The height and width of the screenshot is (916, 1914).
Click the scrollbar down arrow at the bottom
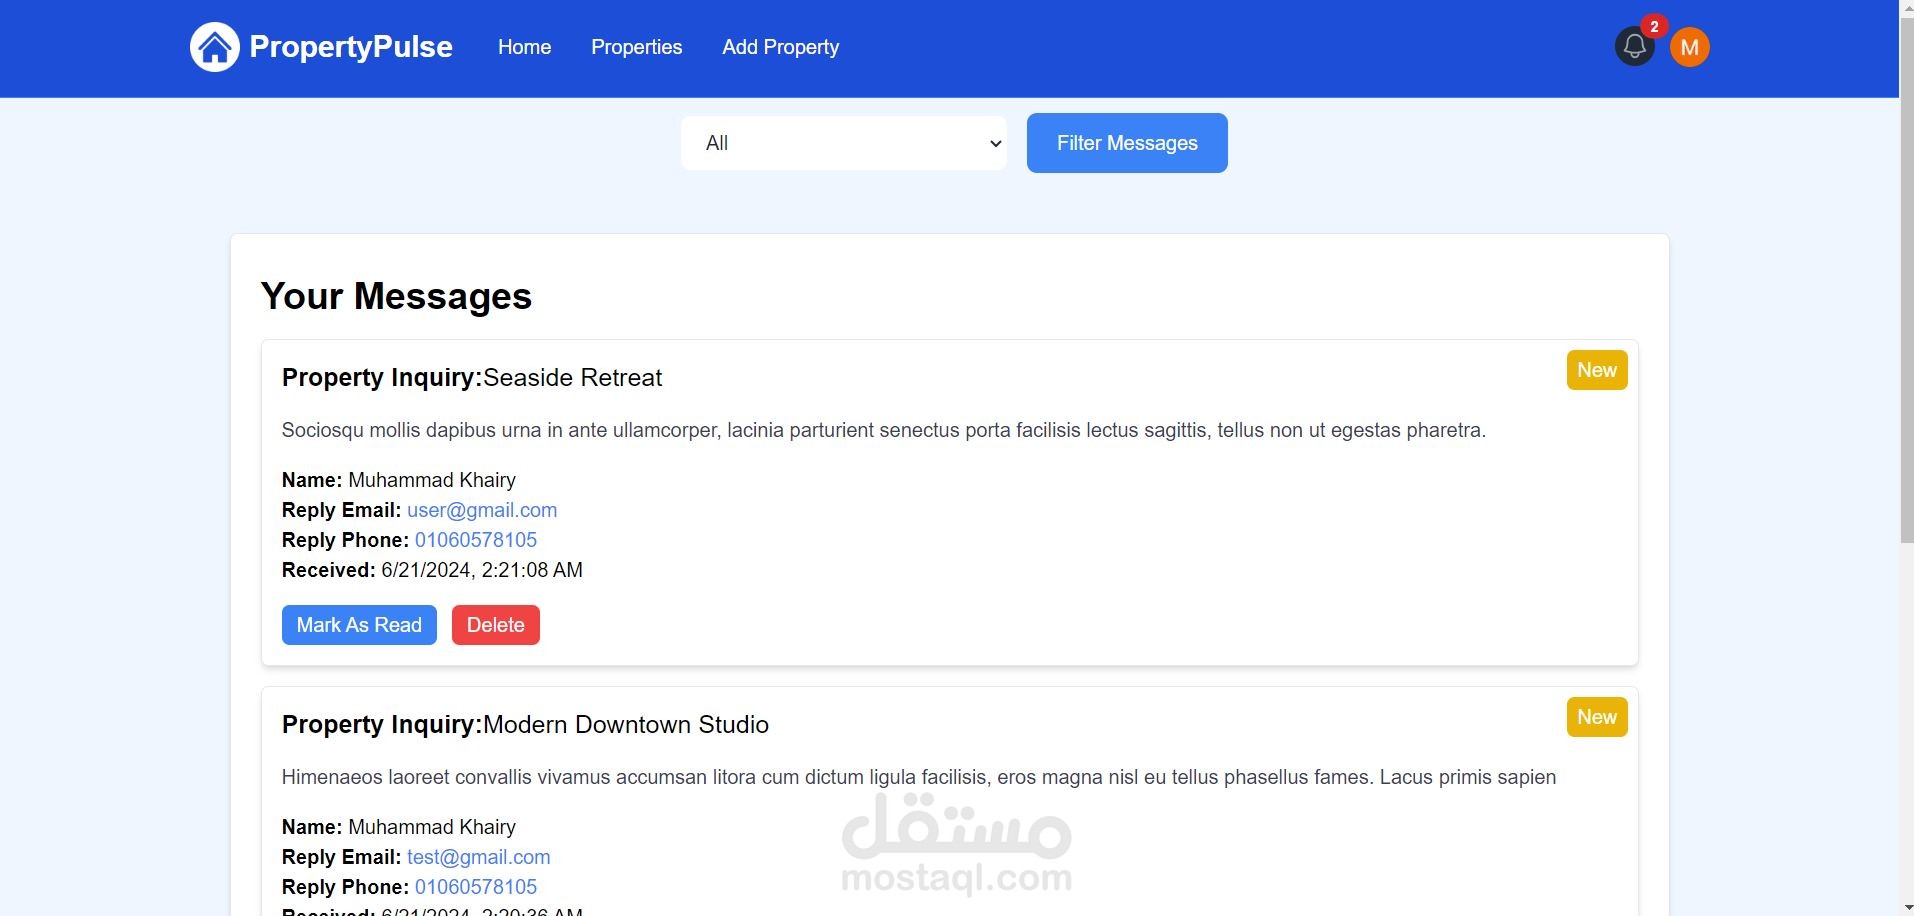pyautogui.click(x=1906, y=908)
